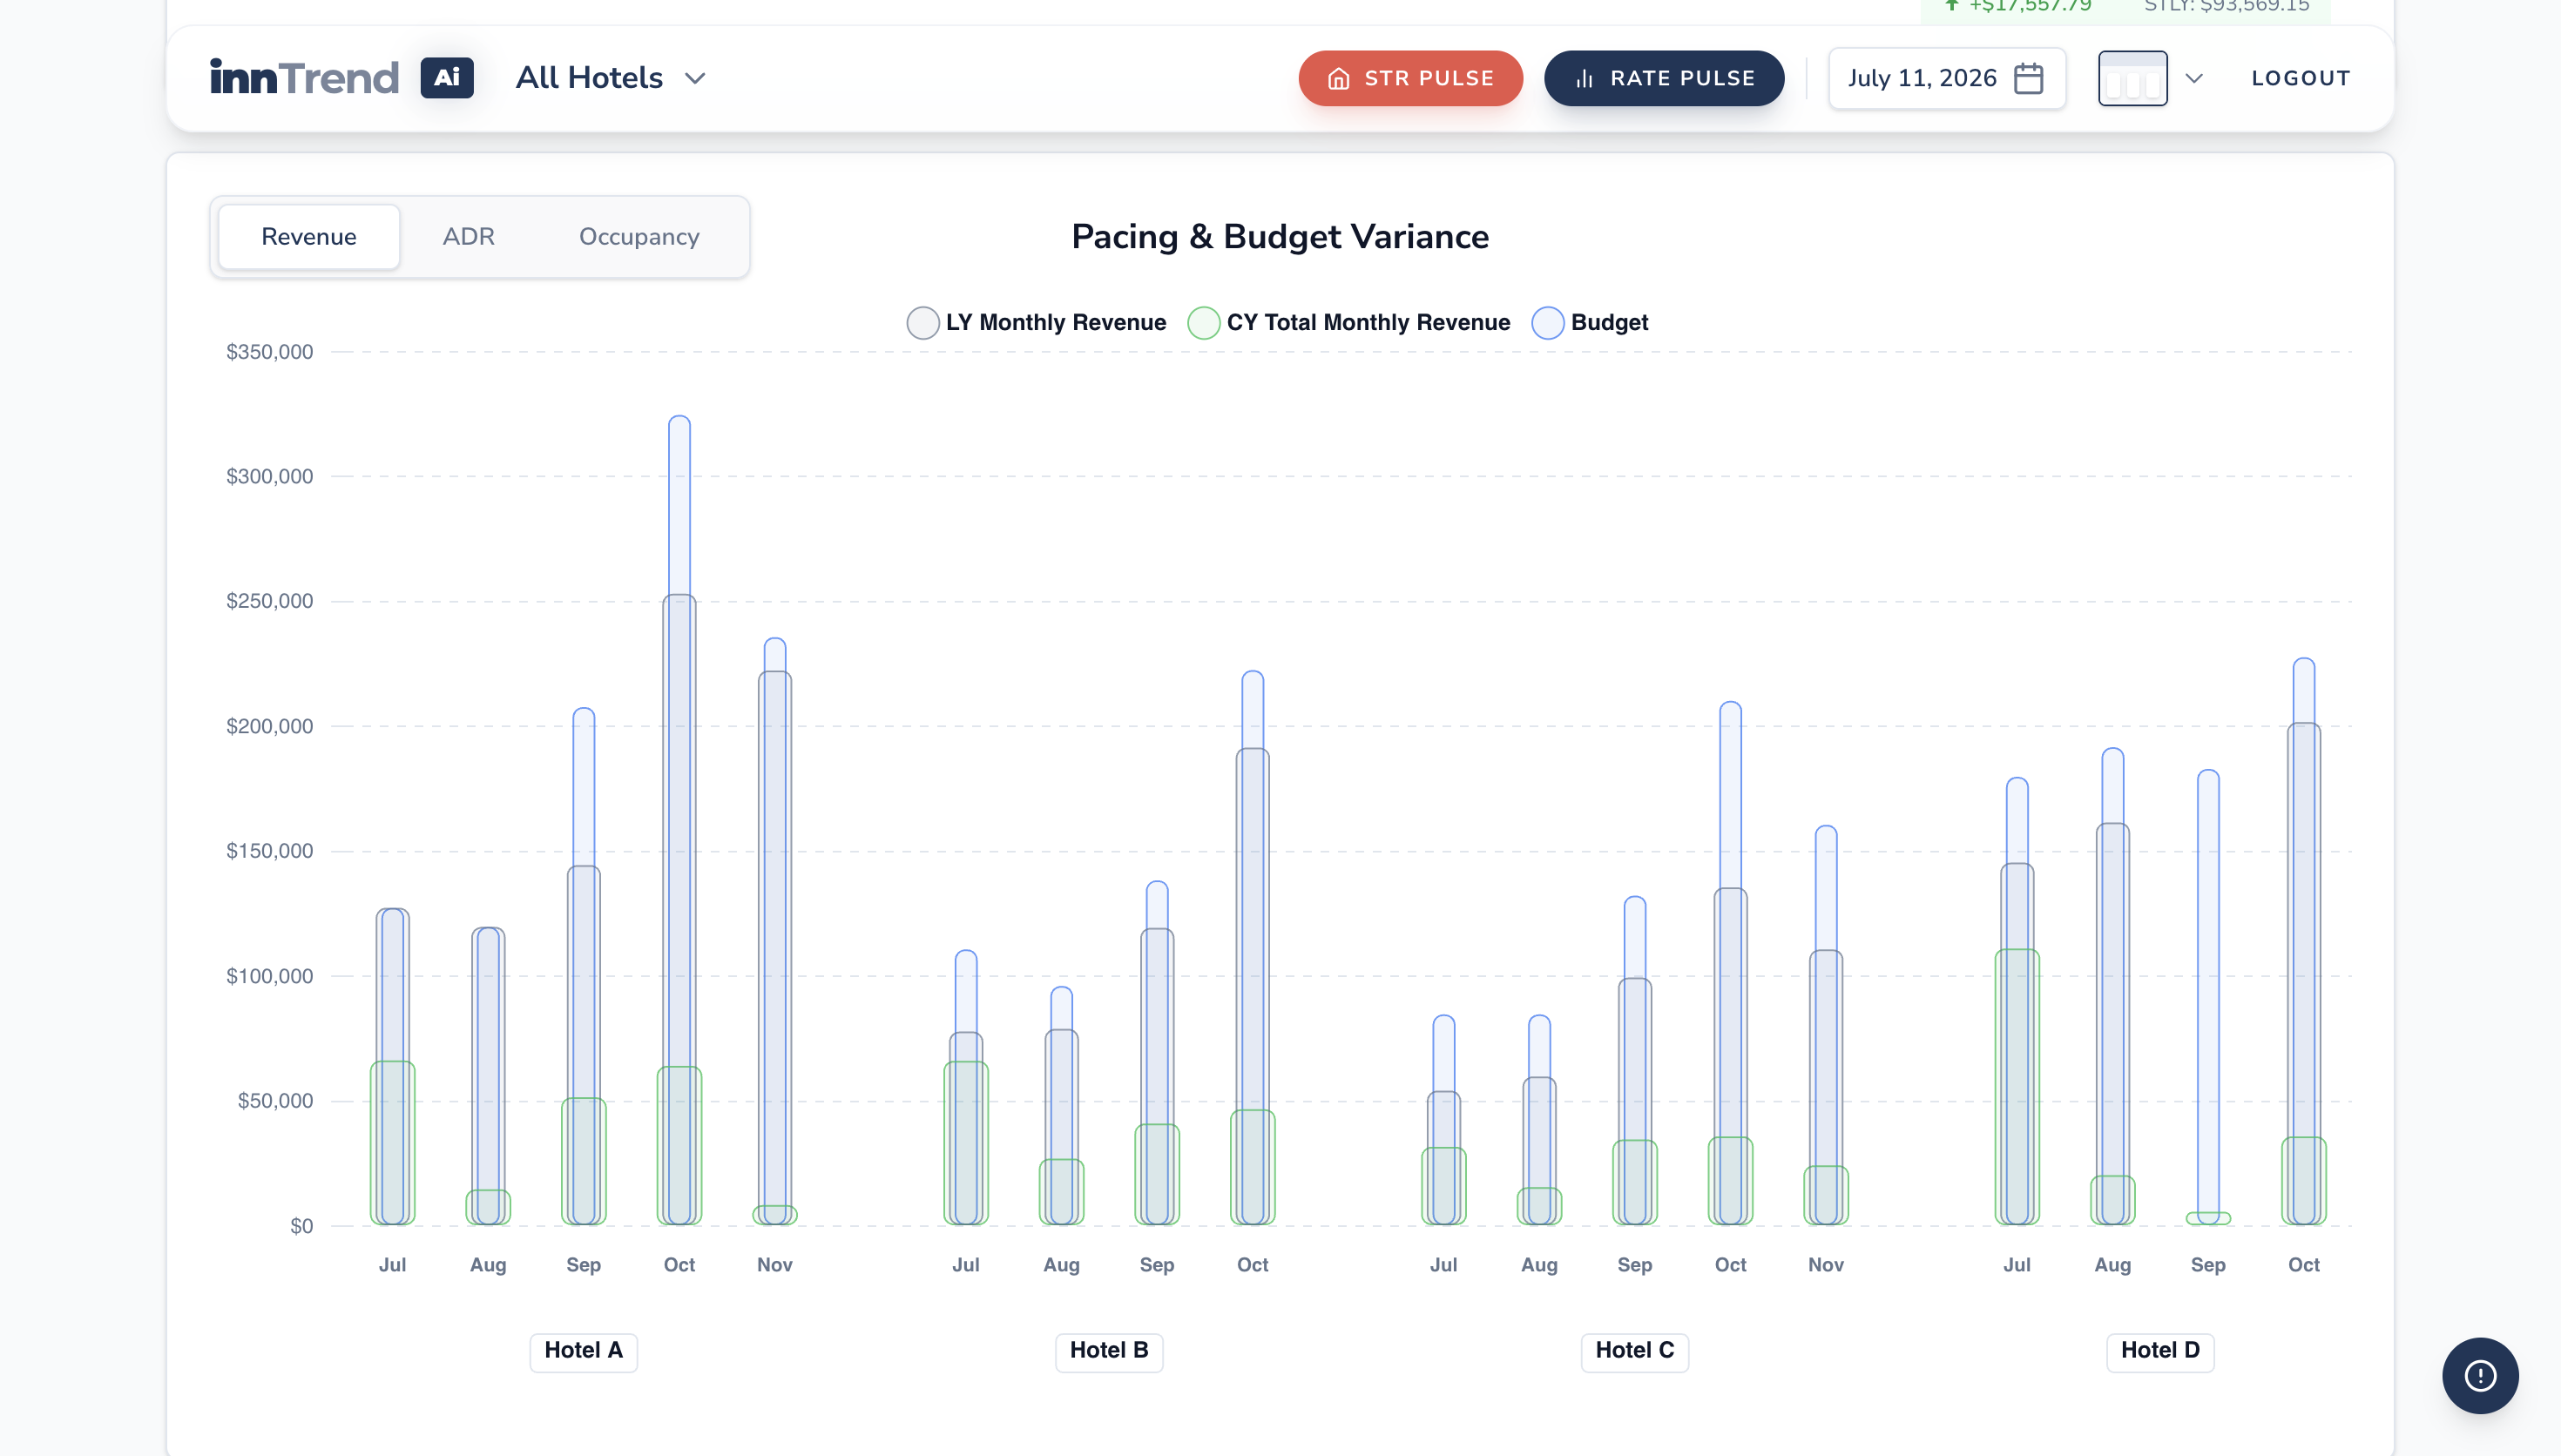This screenshot has height=1456, width=2561.
Task: Click the $350,000 axis label
Action: (270, 352)
